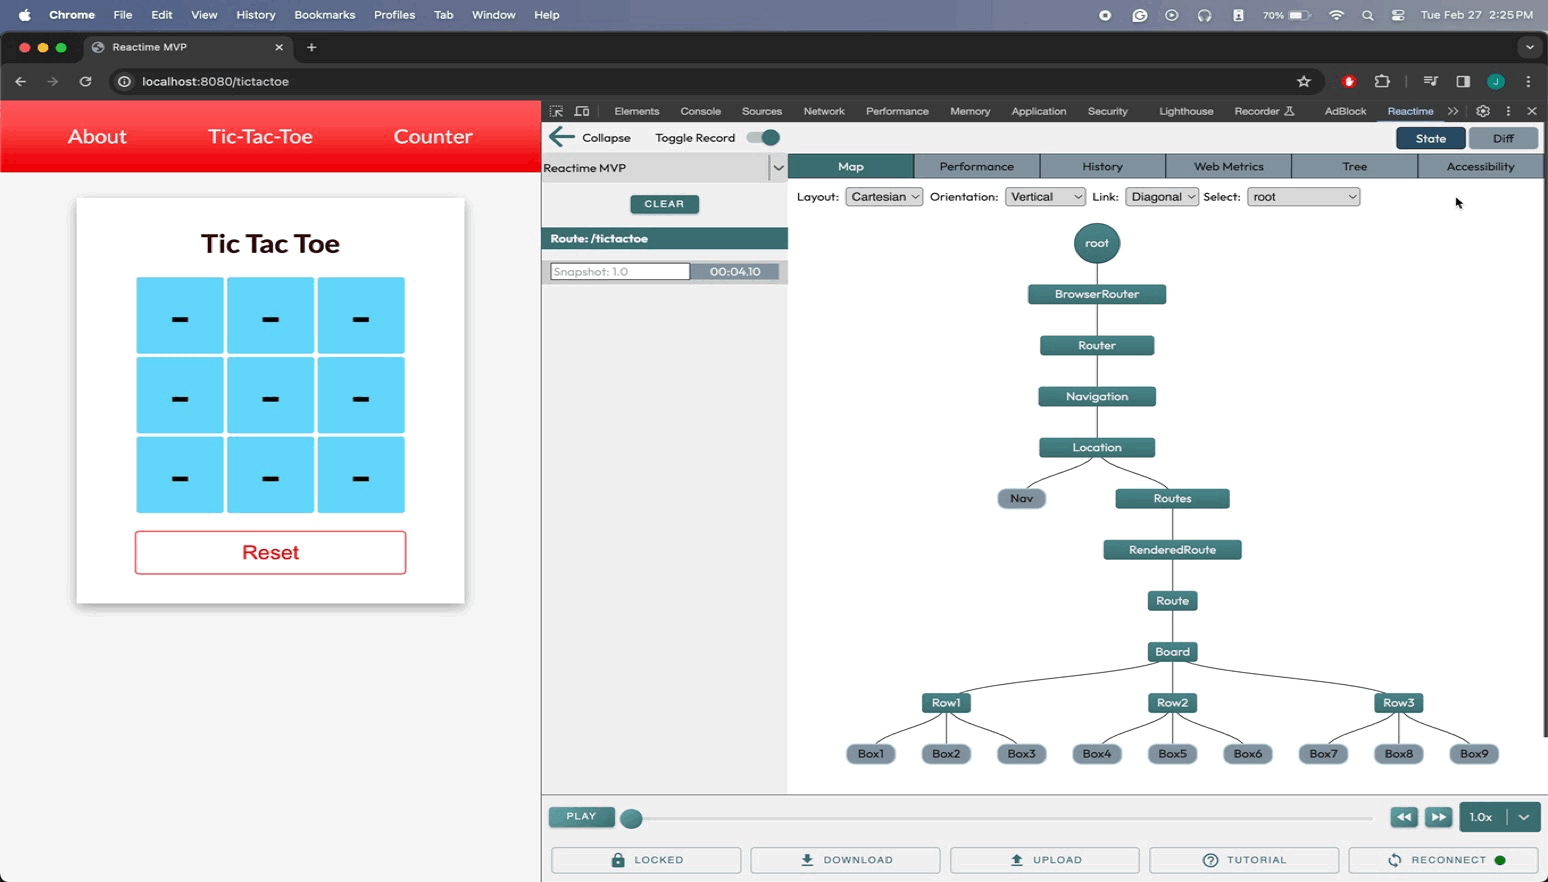The height and width of the screenshot is (882, 1548).
Task: Click the rewind playback icon
Action: point(1404,817)
